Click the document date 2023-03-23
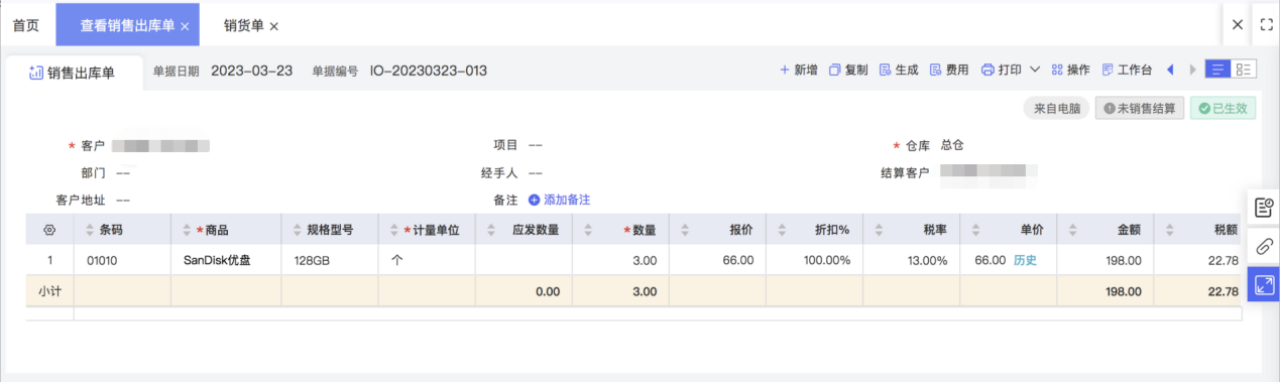 [x=252, y=71]
